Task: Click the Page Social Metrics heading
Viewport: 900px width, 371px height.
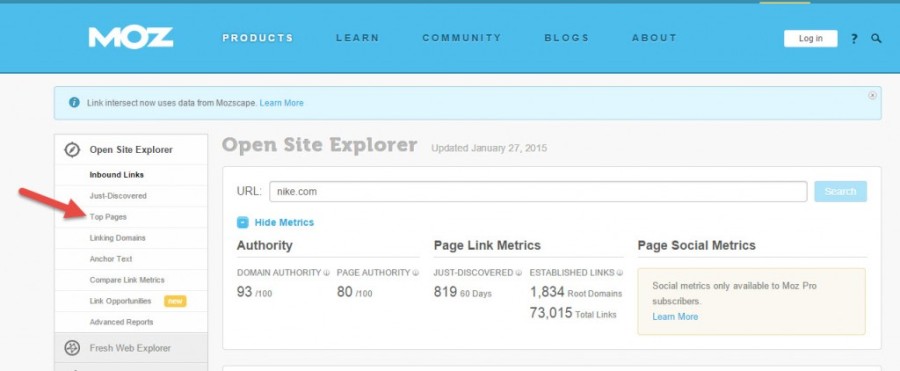Action: coord(696,246)
